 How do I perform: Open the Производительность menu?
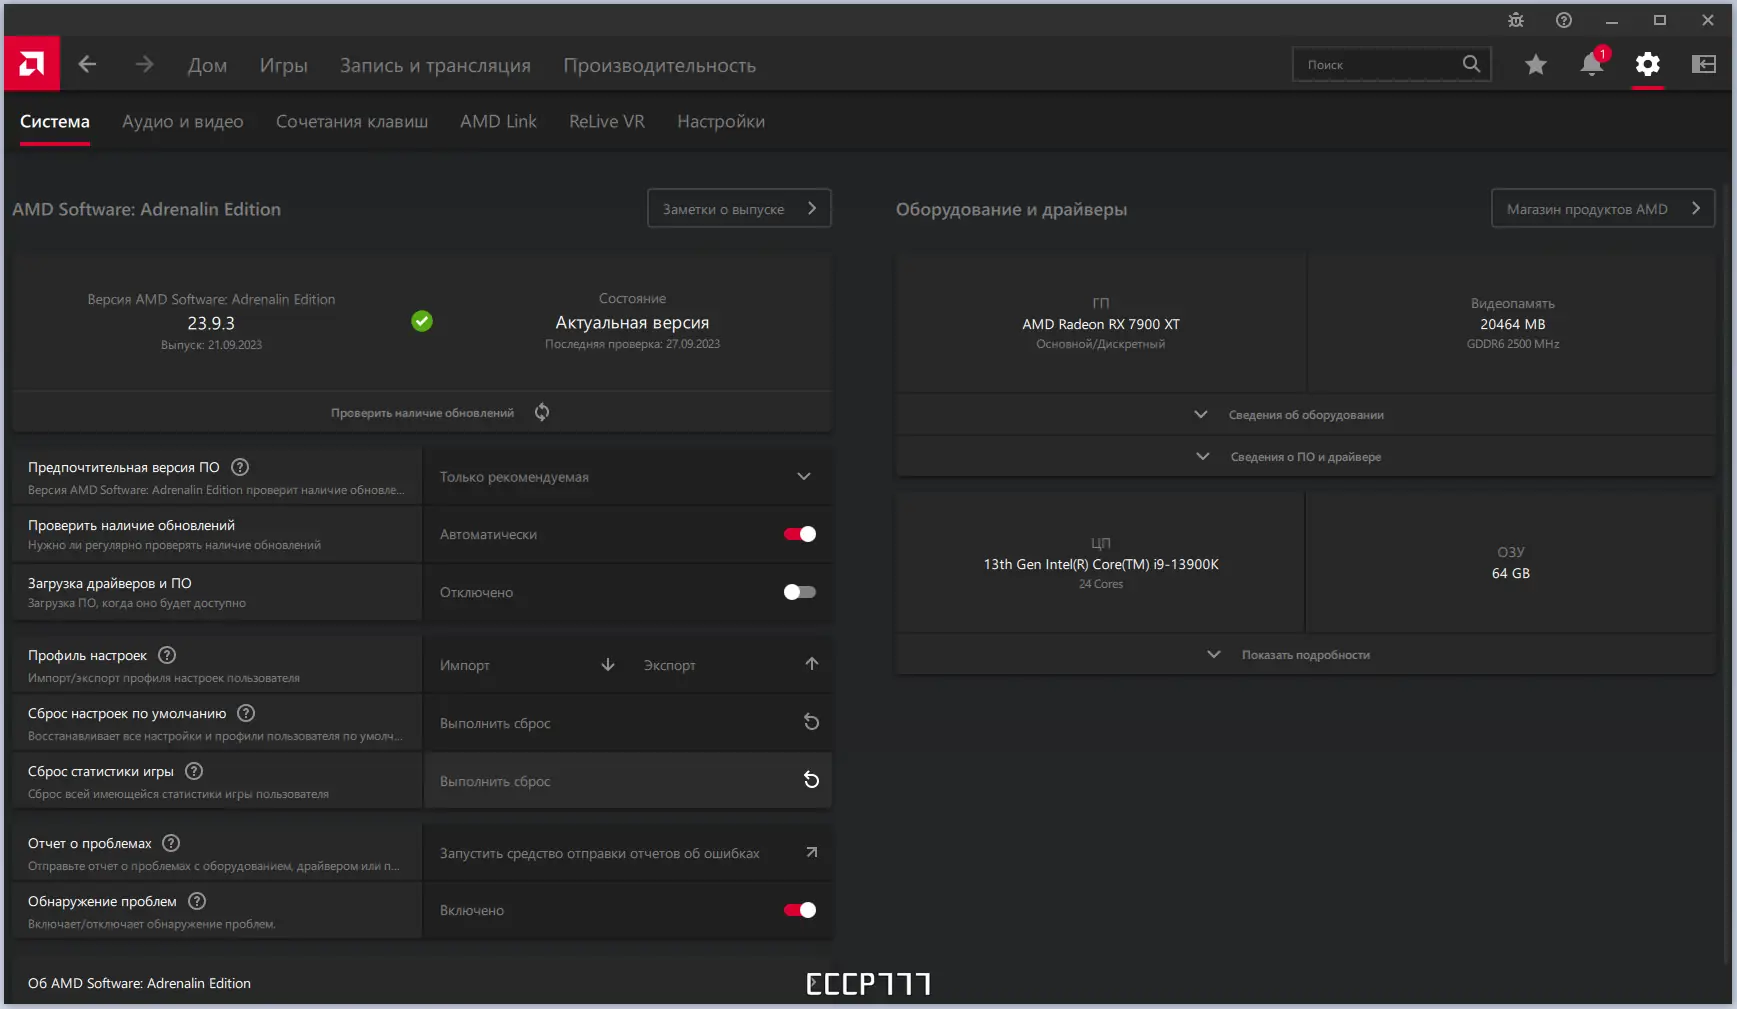(659, 66)
